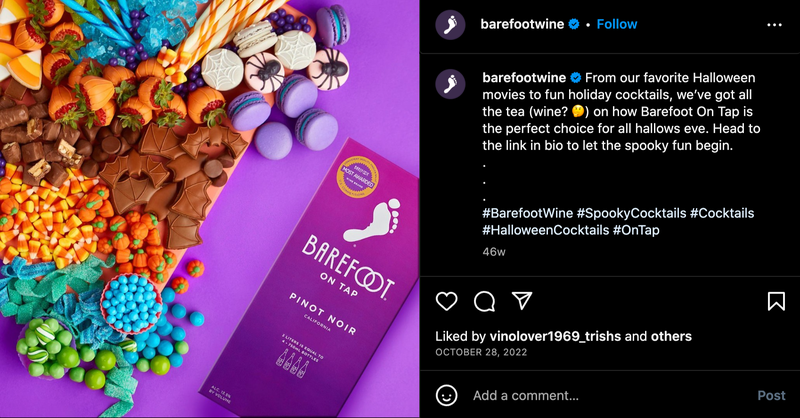Image resolution: width=800 pixels, height=418 pixels.
Task: Focus the Add a comment field
Action: coord(610,396)
